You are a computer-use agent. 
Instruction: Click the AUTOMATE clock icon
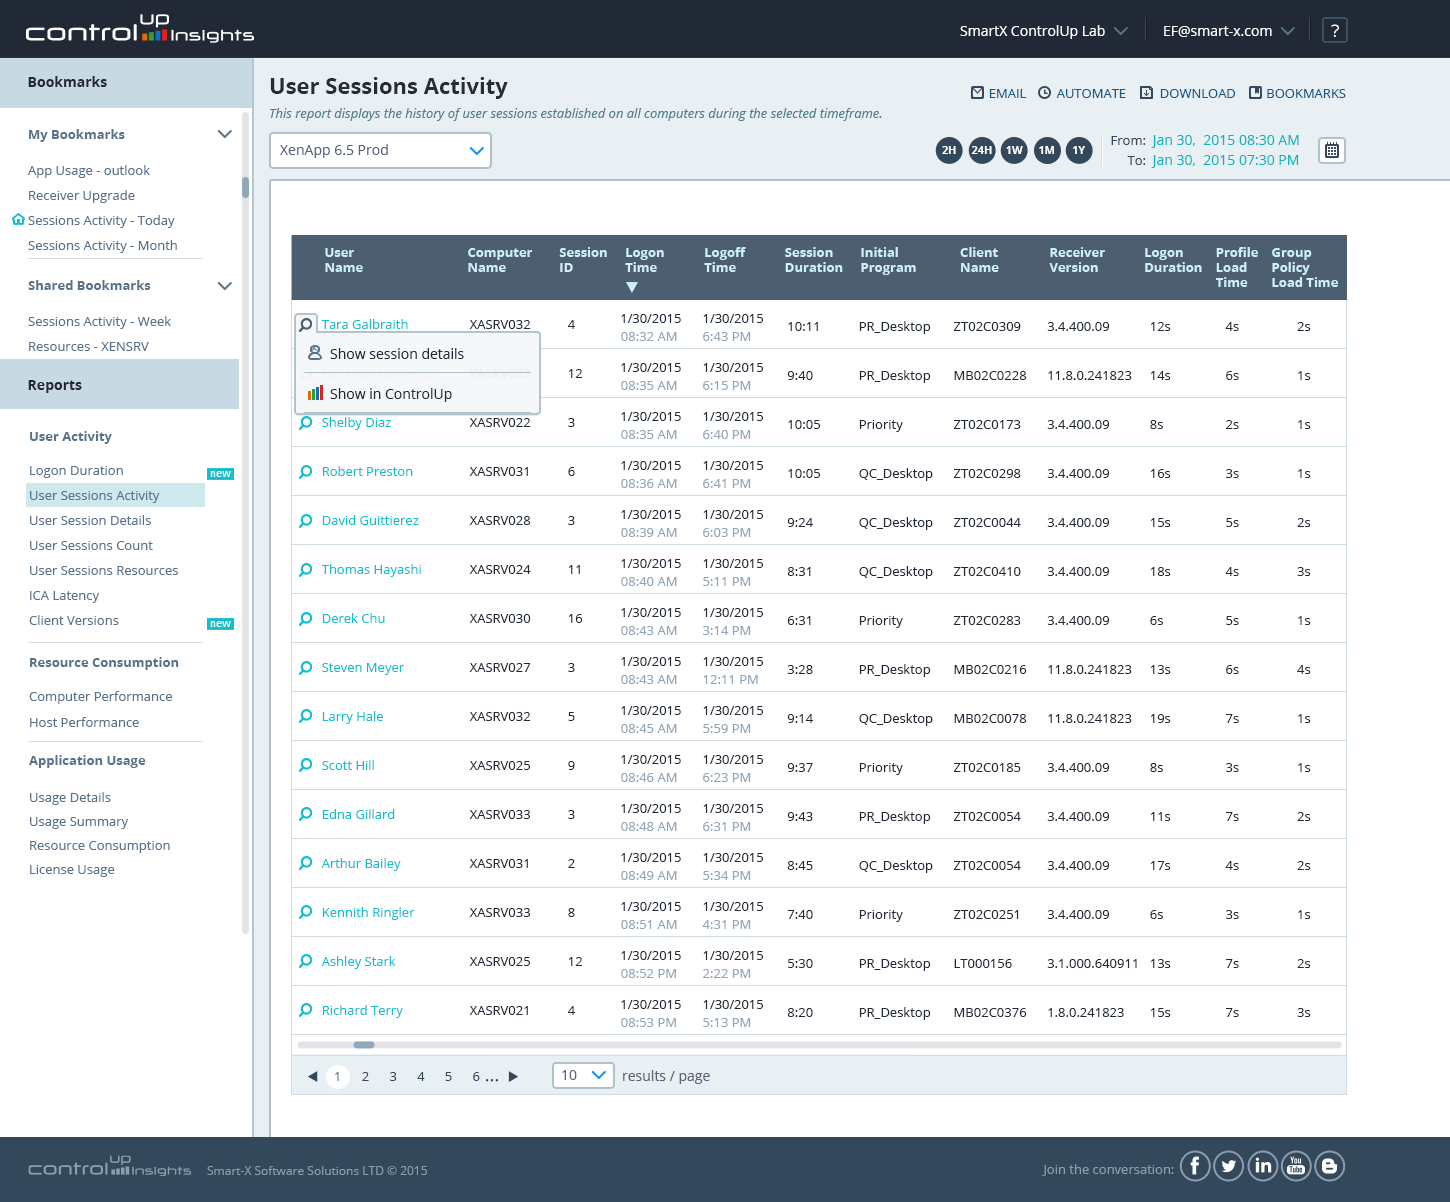[x=1044, y=93]
